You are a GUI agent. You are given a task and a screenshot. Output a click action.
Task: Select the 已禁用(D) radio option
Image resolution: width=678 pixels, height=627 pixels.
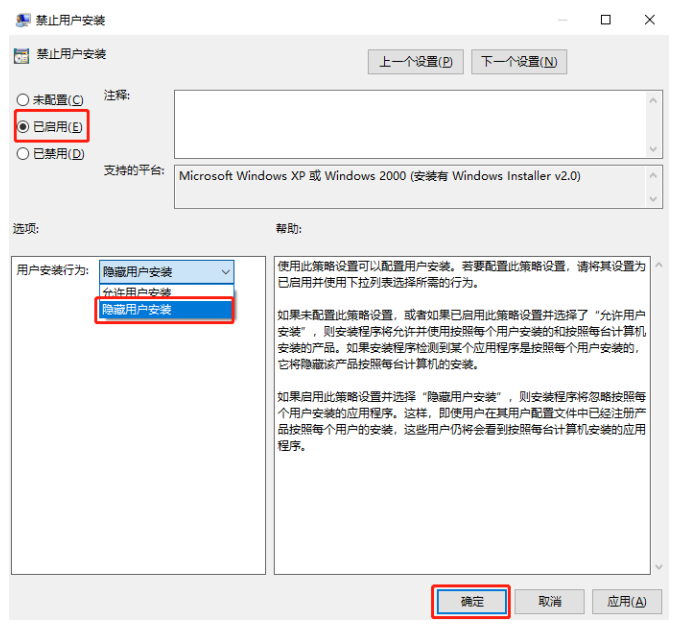(50, 154)
